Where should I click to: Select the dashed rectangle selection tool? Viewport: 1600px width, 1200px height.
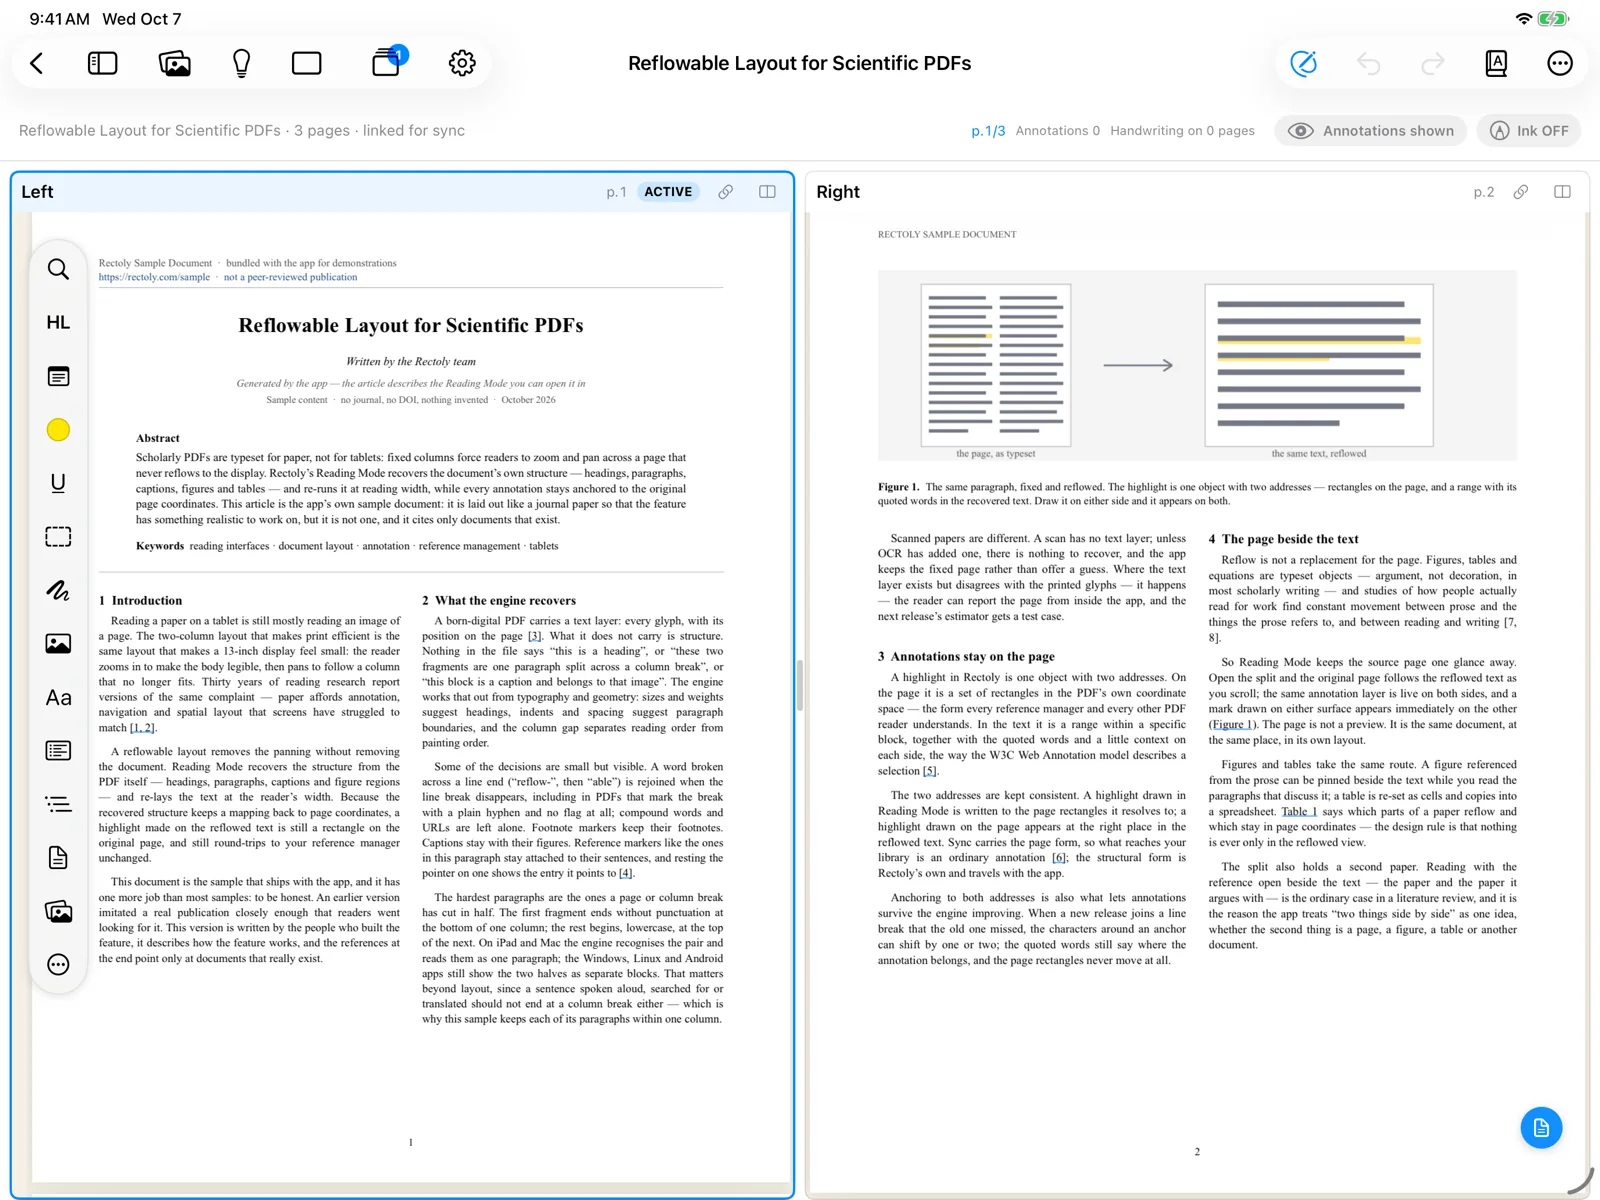pos(58,537)
